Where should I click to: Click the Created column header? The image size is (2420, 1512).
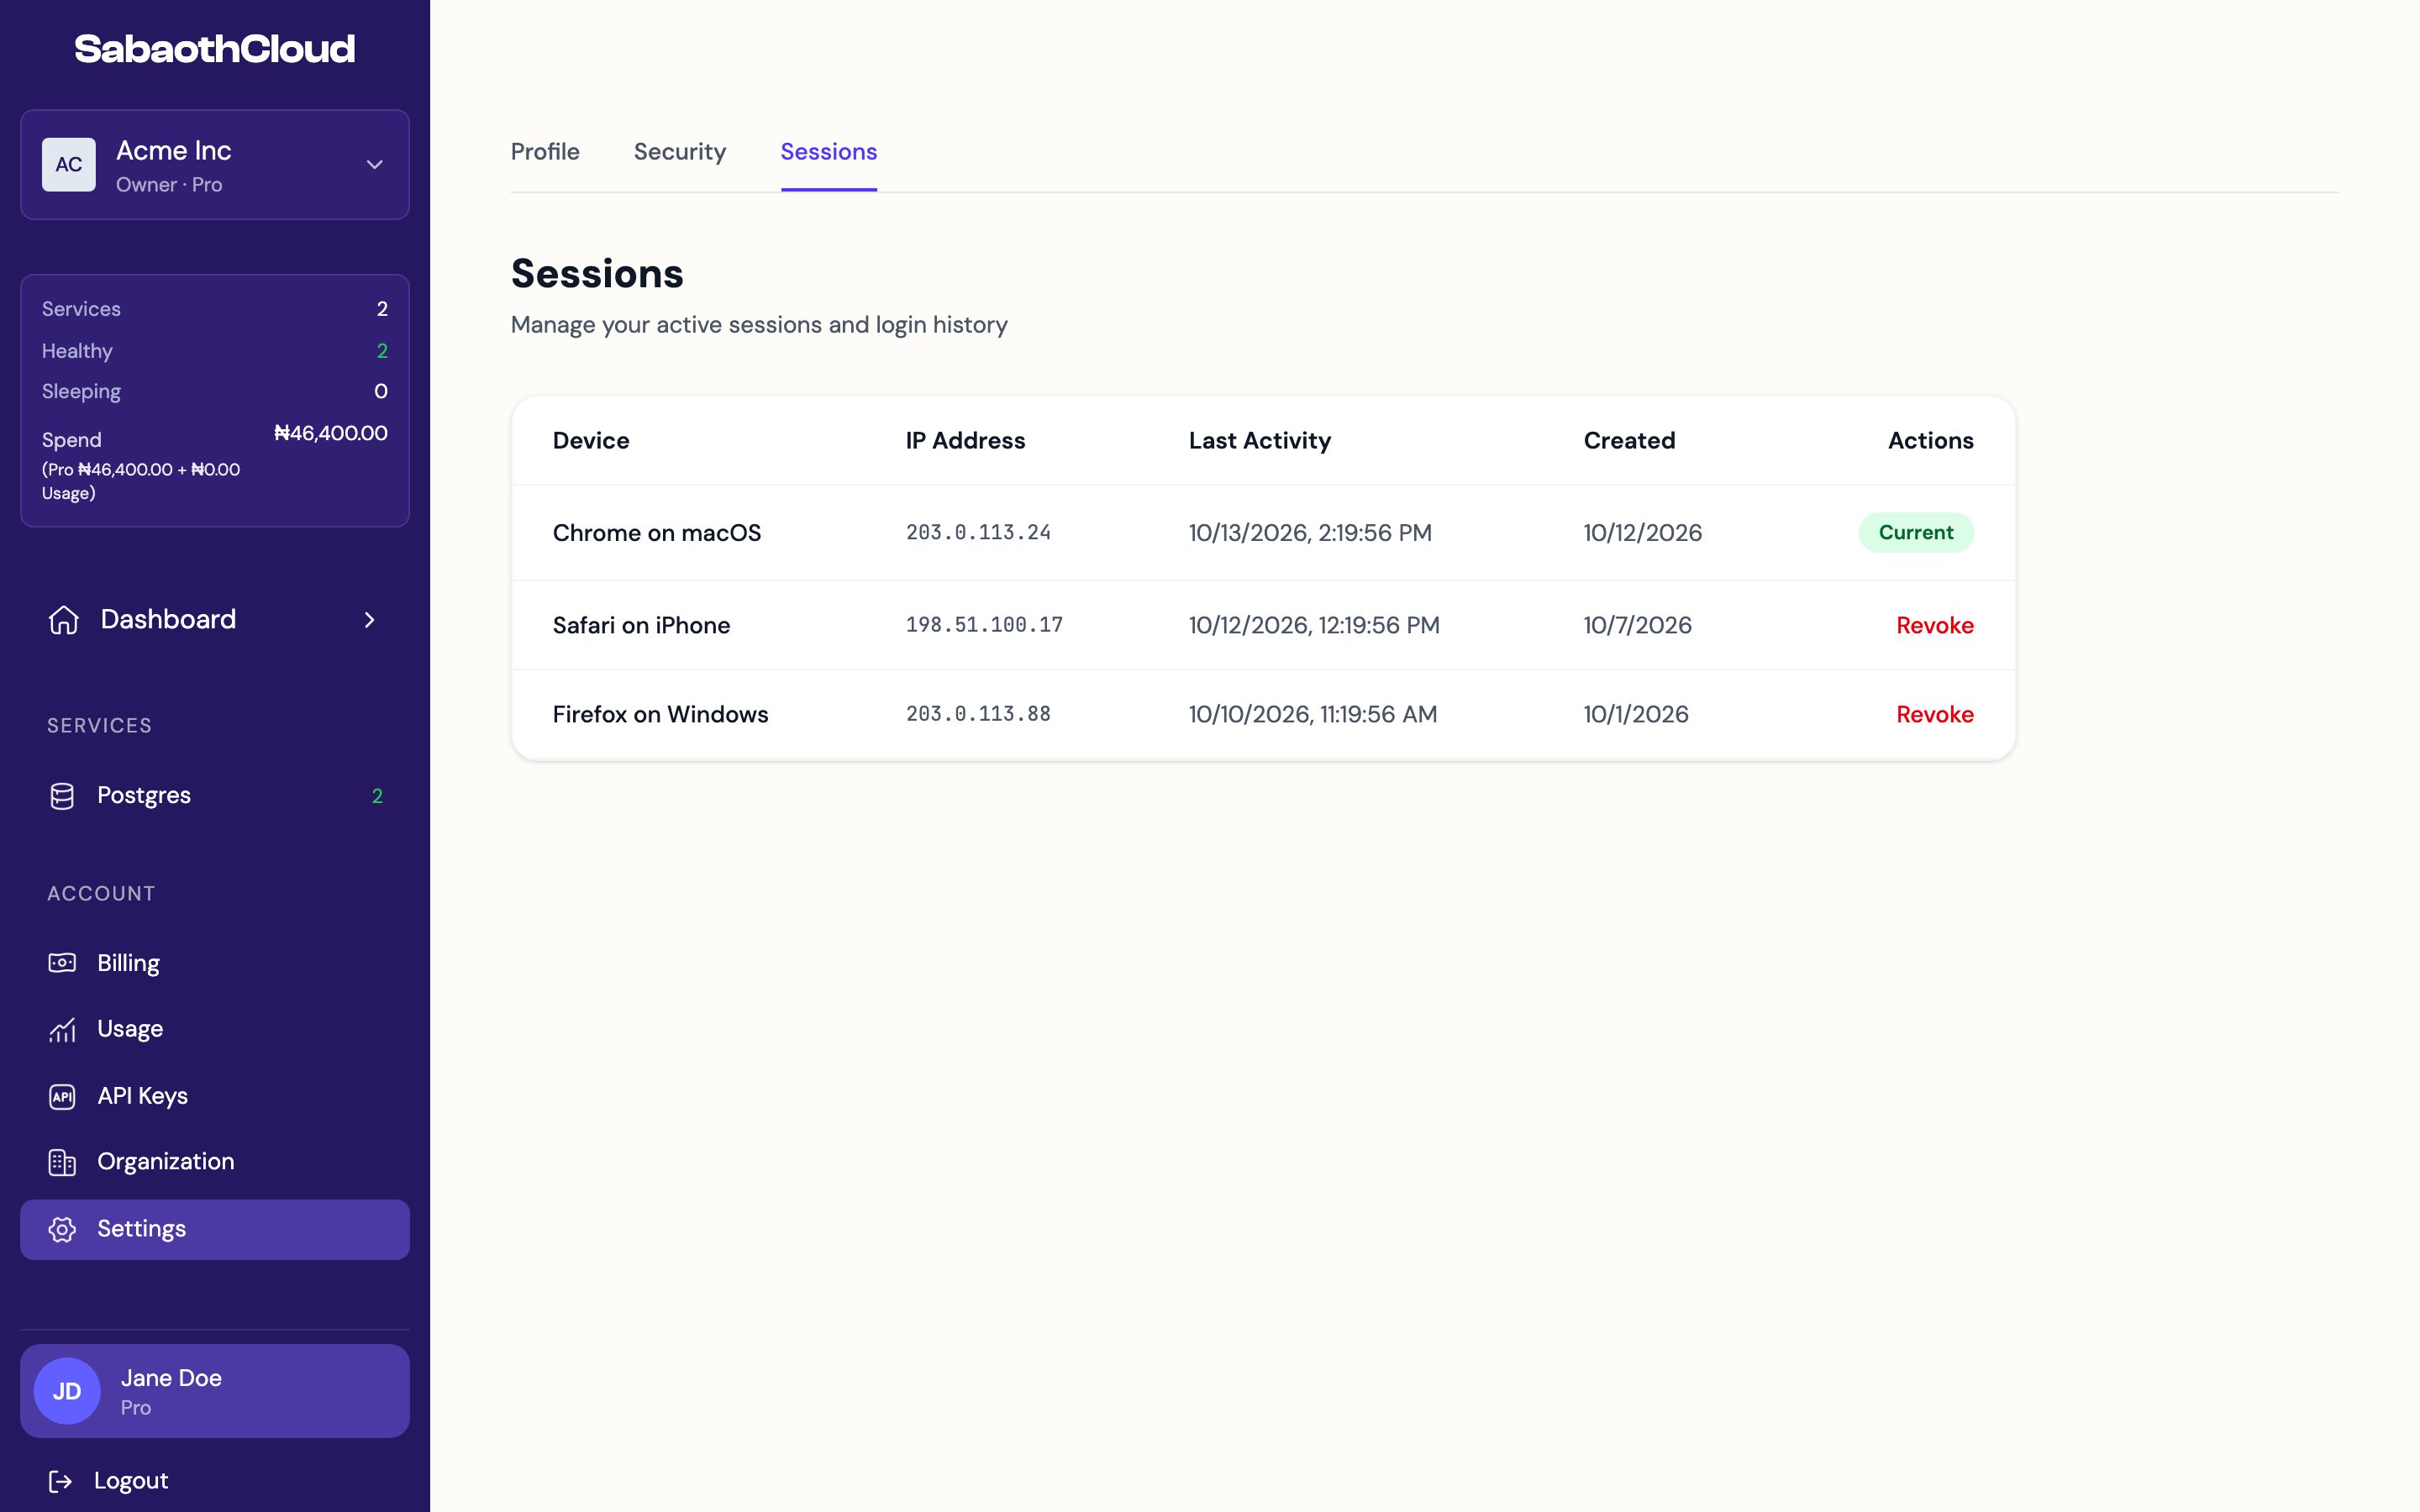point(1629,441)
